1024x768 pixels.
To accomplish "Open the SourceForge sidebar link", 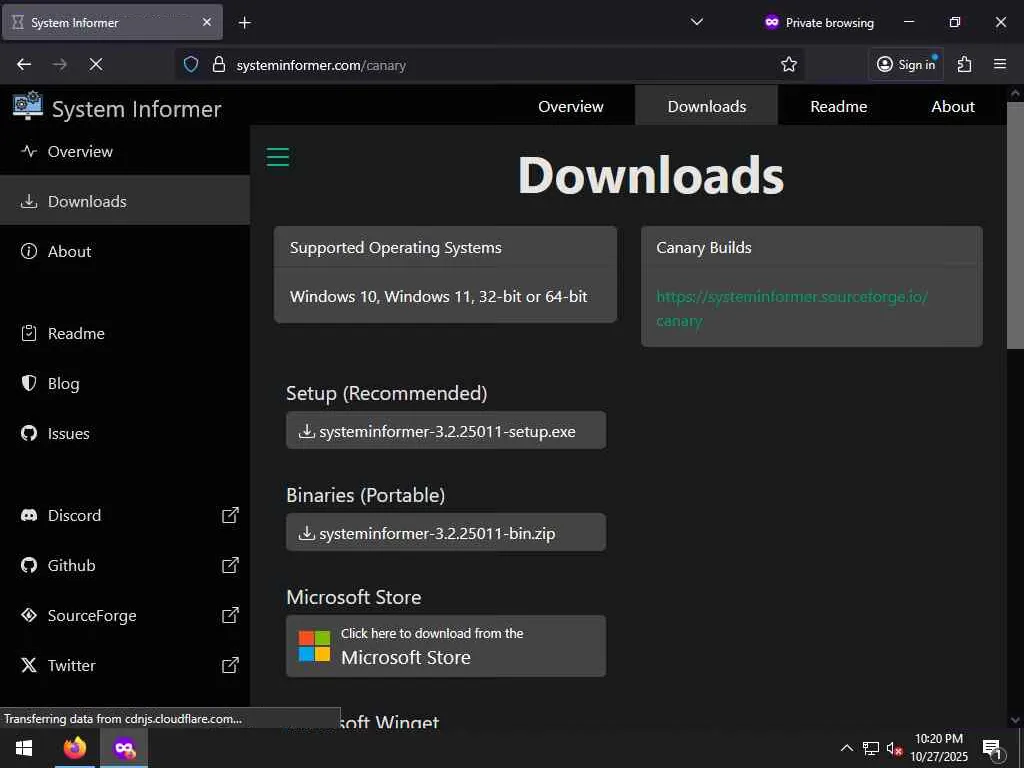I will pyautogui.click(x=125, y=615).
